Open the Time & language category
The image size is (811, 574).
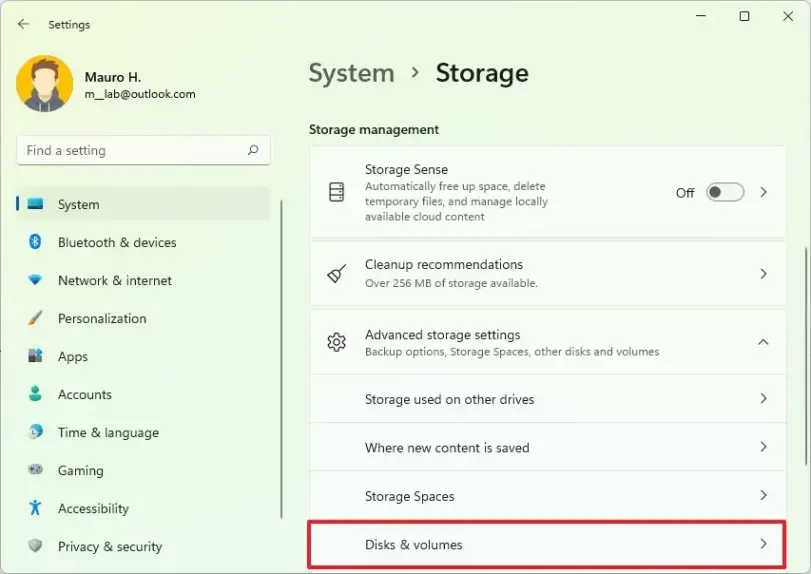[x=108, y=432]
